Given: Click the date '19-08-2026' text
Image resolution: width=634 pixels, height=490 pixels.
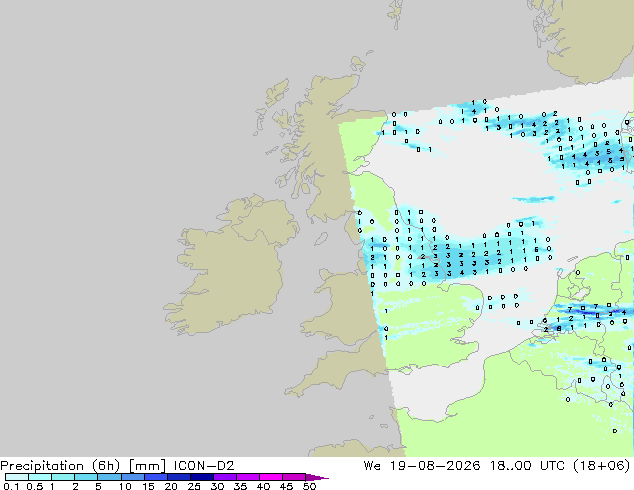Looking at the screenshot, I should pyautogui.click(x=435, y=466).
